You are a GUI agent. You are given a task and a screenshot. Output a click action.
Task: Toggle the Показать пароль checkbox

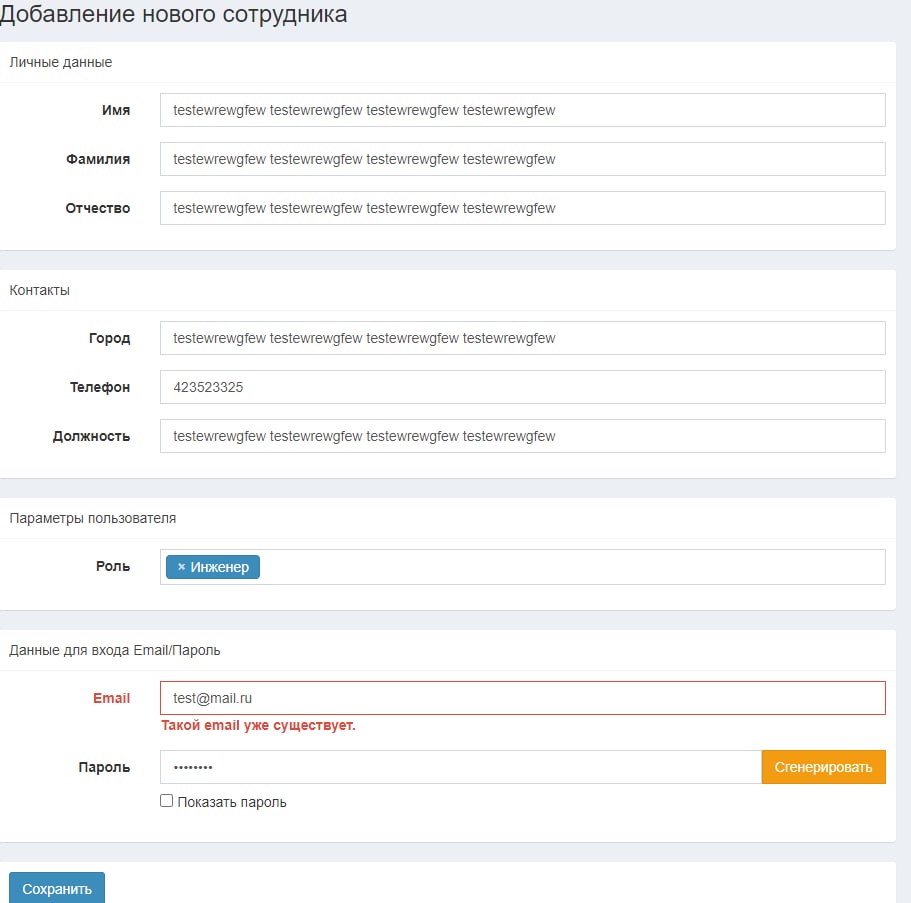click(167, 801)
